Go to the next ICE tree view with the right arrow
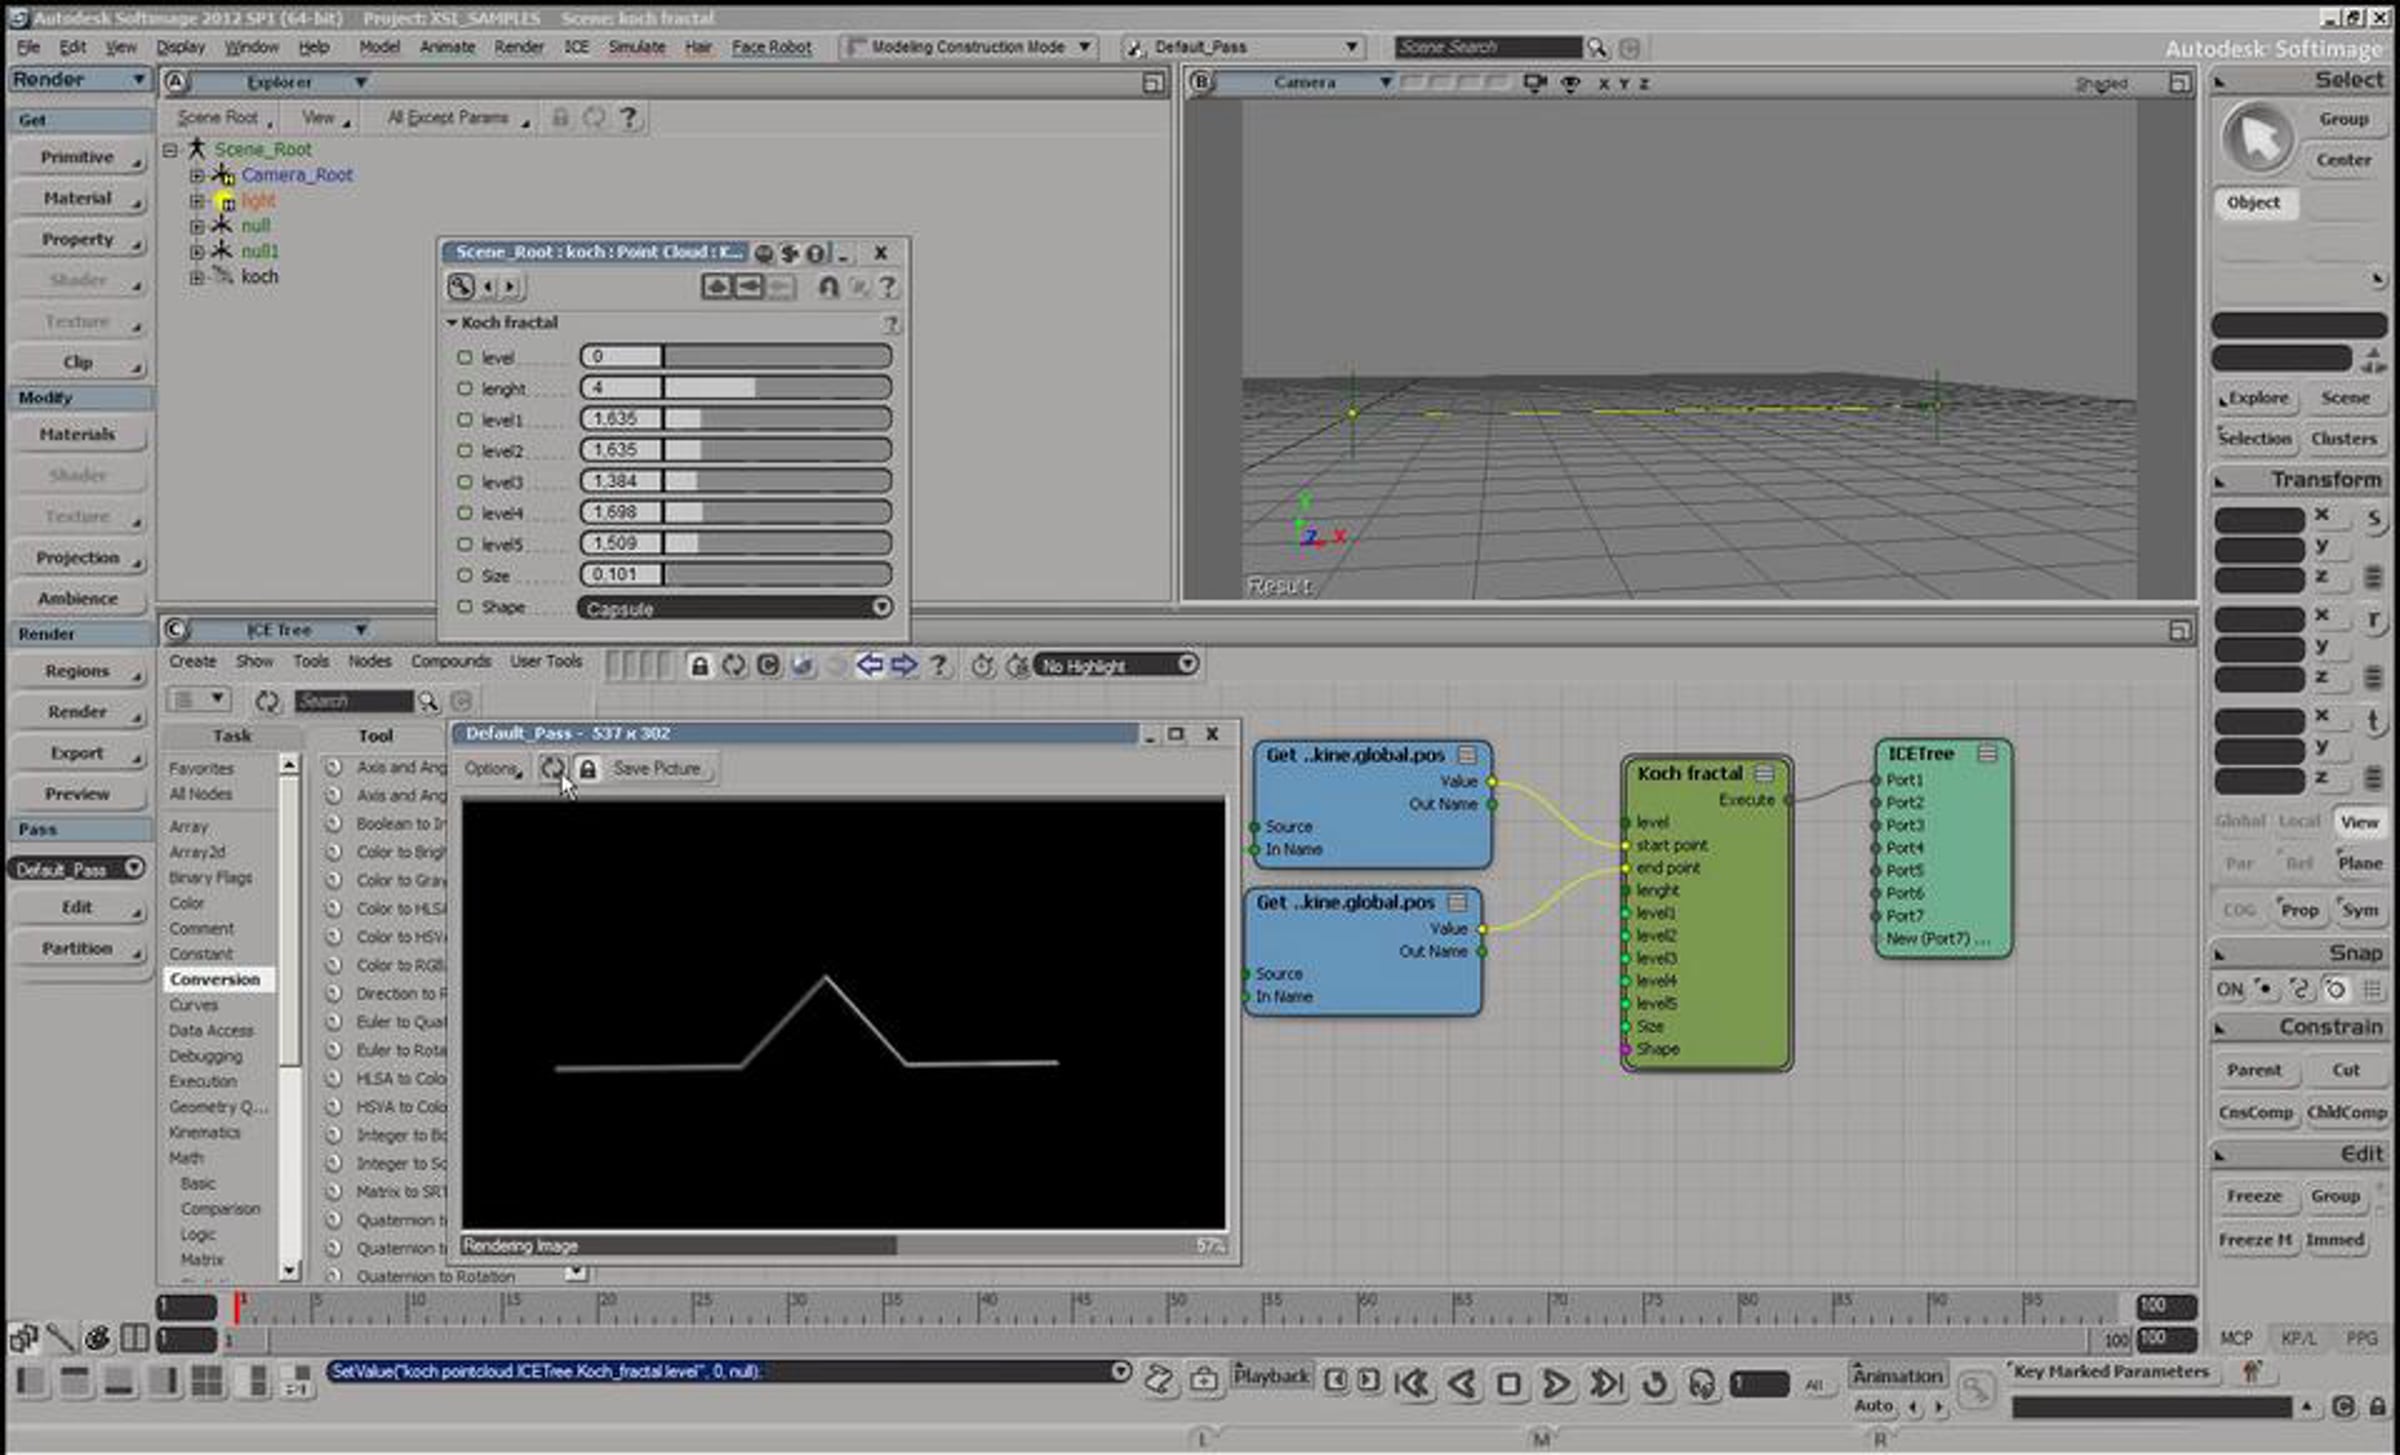This screenshot has width=2400, height=1455. pos(904,664)
